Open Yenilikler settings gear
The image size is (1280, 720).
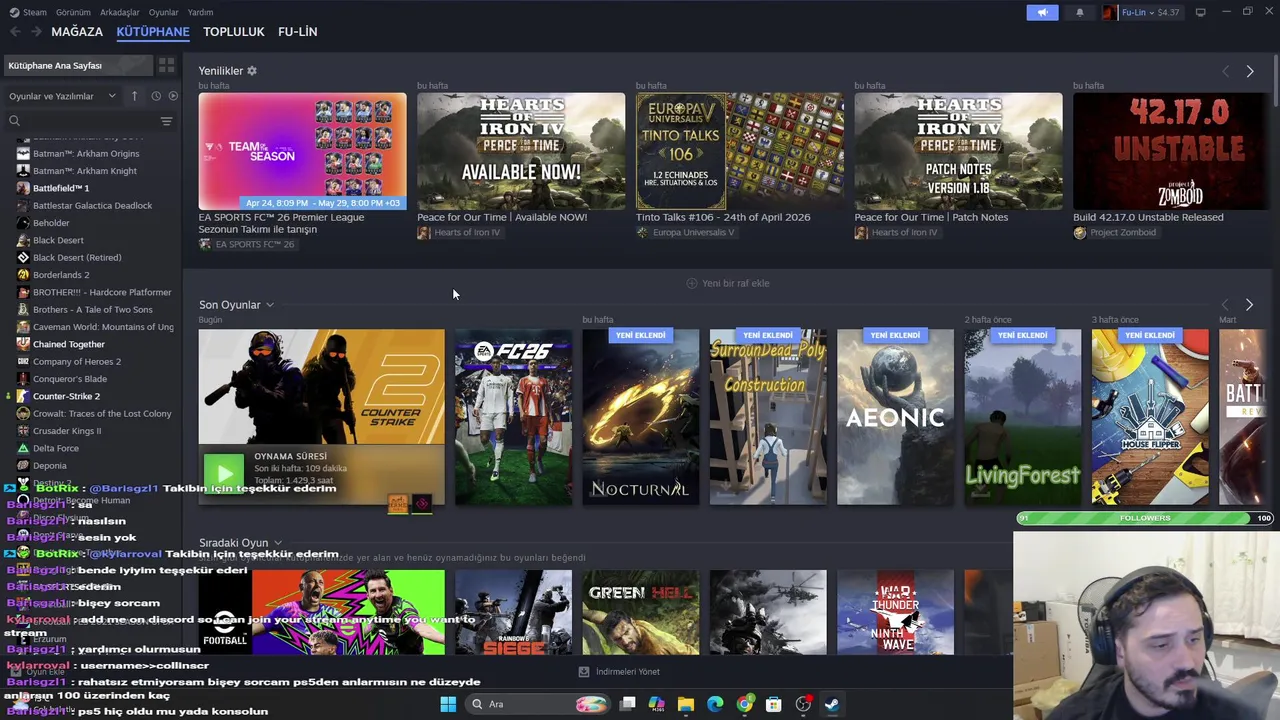point(252,71)
